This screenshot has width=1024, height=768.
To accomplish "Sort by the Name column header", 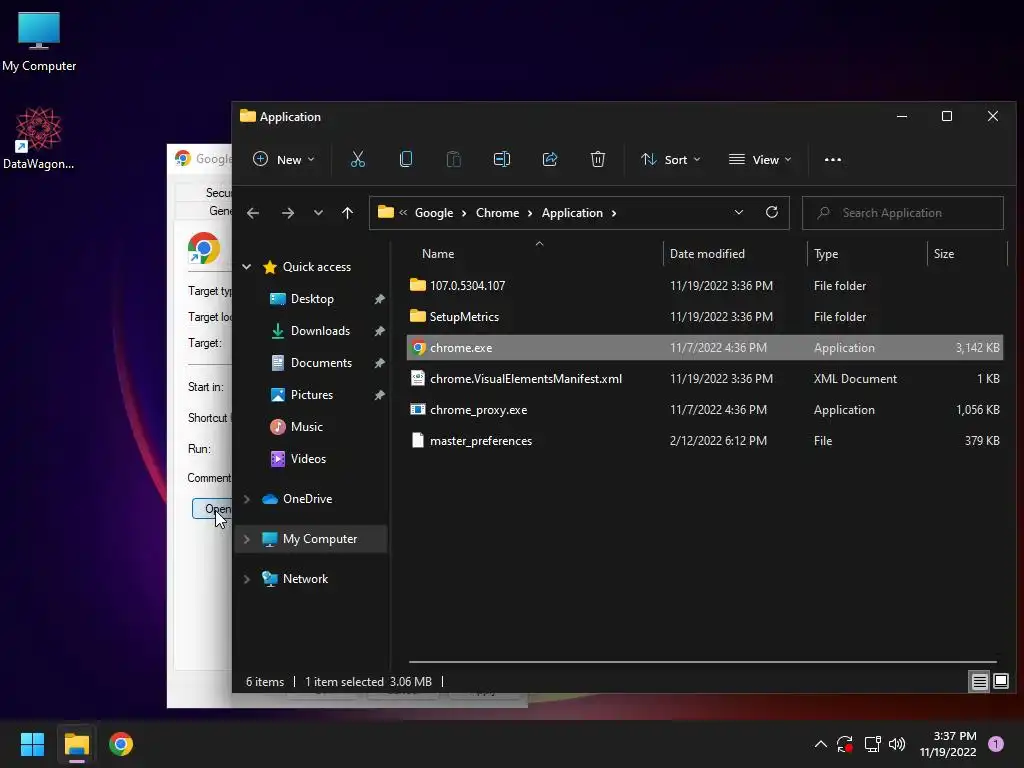I will (x=438, y=254).
